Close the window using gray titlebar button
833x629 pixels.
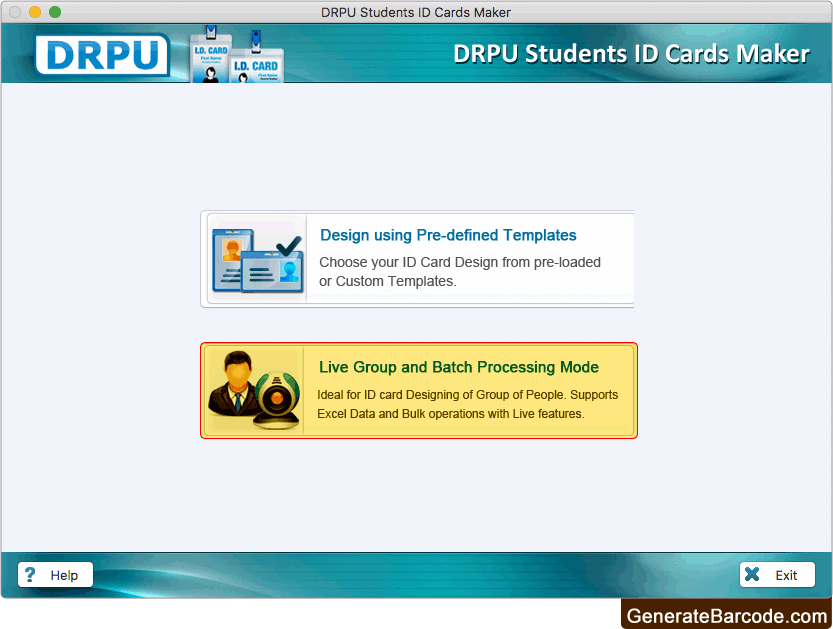(15, 12)
